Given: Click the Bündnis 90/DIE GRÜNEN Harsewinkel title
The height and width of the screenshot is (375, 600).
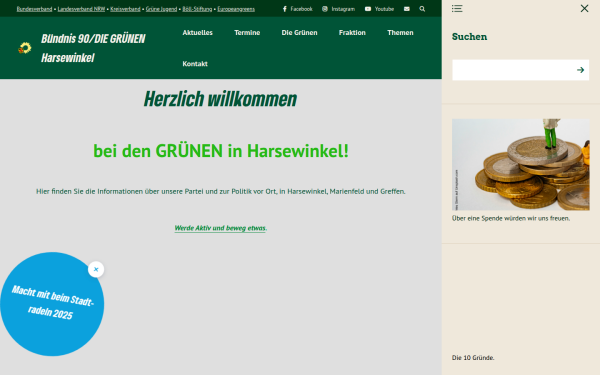Looking at the screenshot, I should coord(93,48).
